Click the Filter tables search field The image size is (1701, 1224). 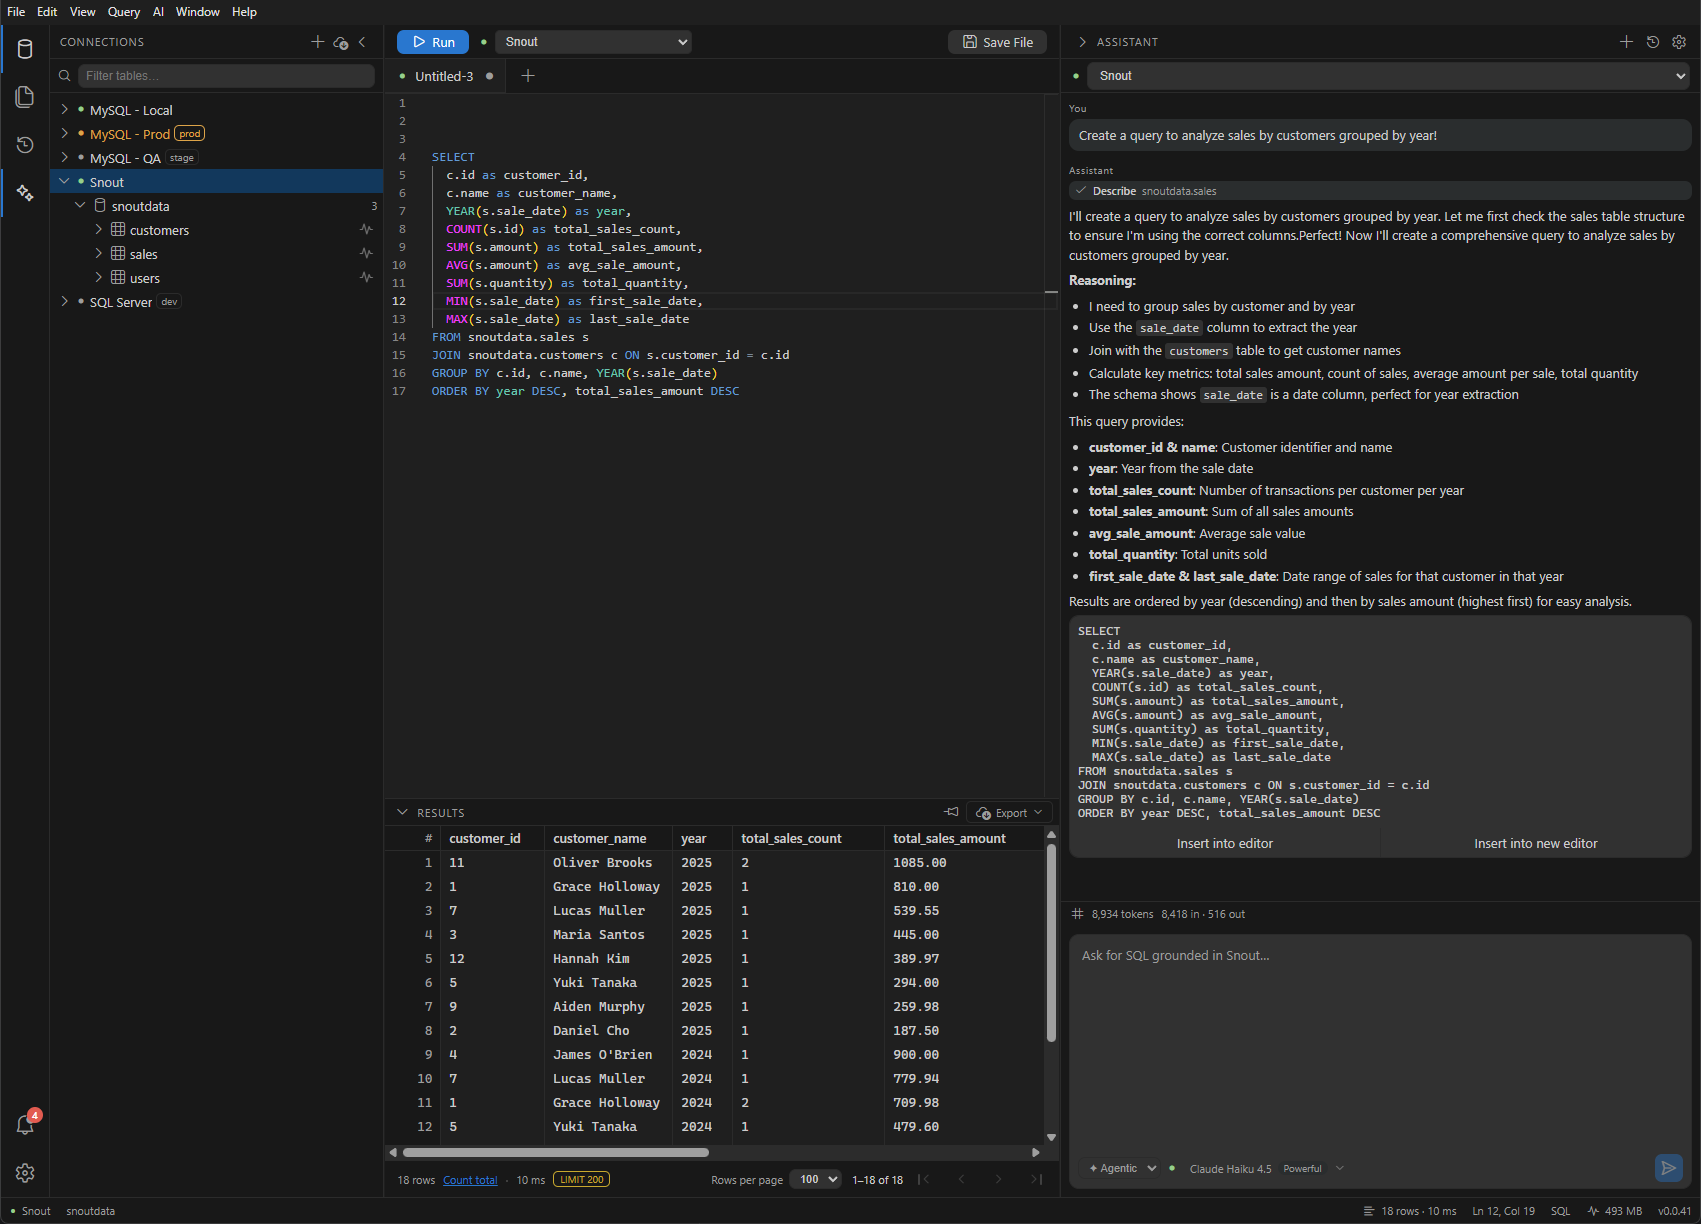(227, 76)
